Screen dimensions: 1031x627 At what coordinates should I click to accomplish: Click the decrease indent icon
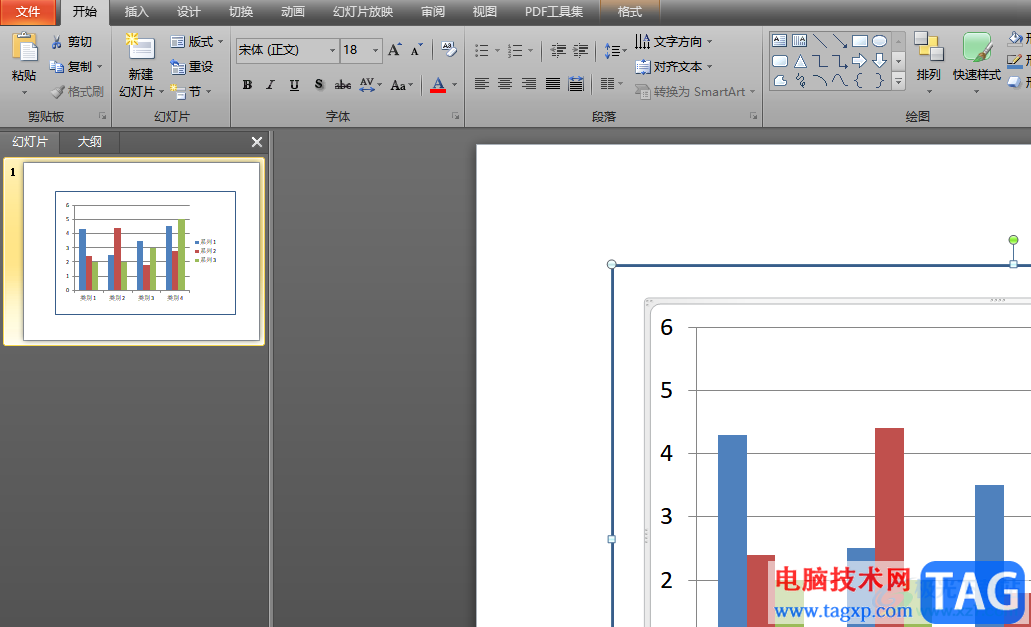tap(558, 50)
